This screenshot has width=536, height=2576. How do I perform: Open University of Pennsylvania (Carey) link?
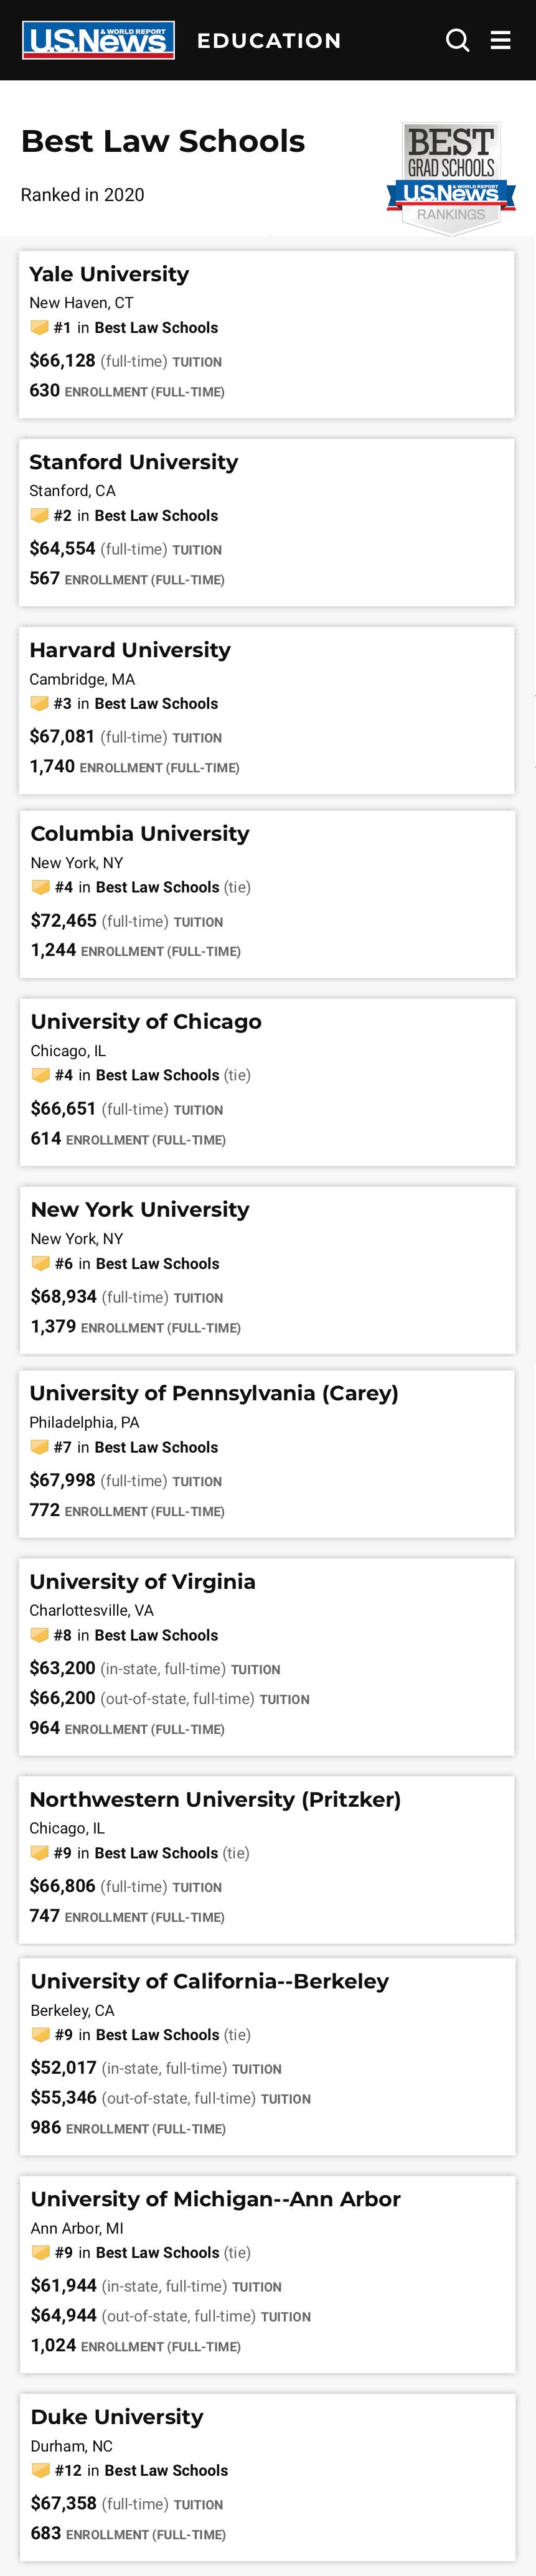[x=214, y=1393]
